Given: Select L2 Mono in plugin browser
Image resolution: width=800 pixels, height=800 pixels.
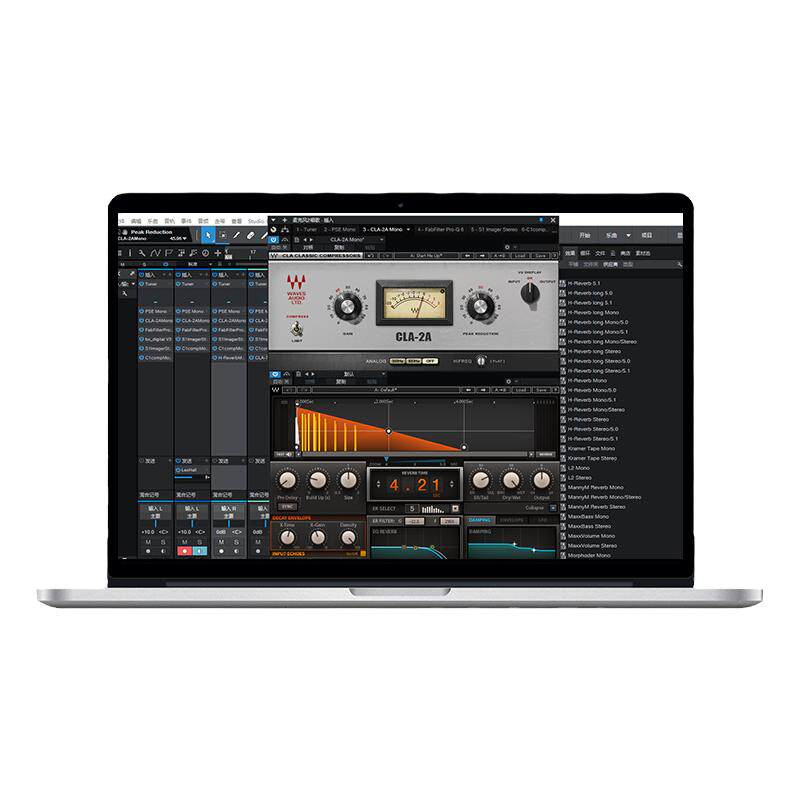Looking at the screenshot, I should pos(579,468).
